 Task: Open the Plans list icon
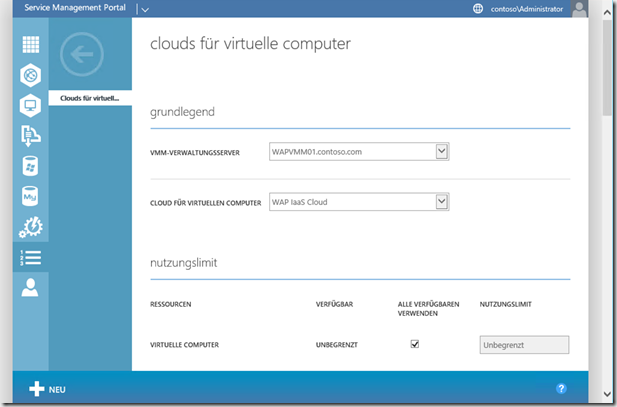[x=30, y=257]
